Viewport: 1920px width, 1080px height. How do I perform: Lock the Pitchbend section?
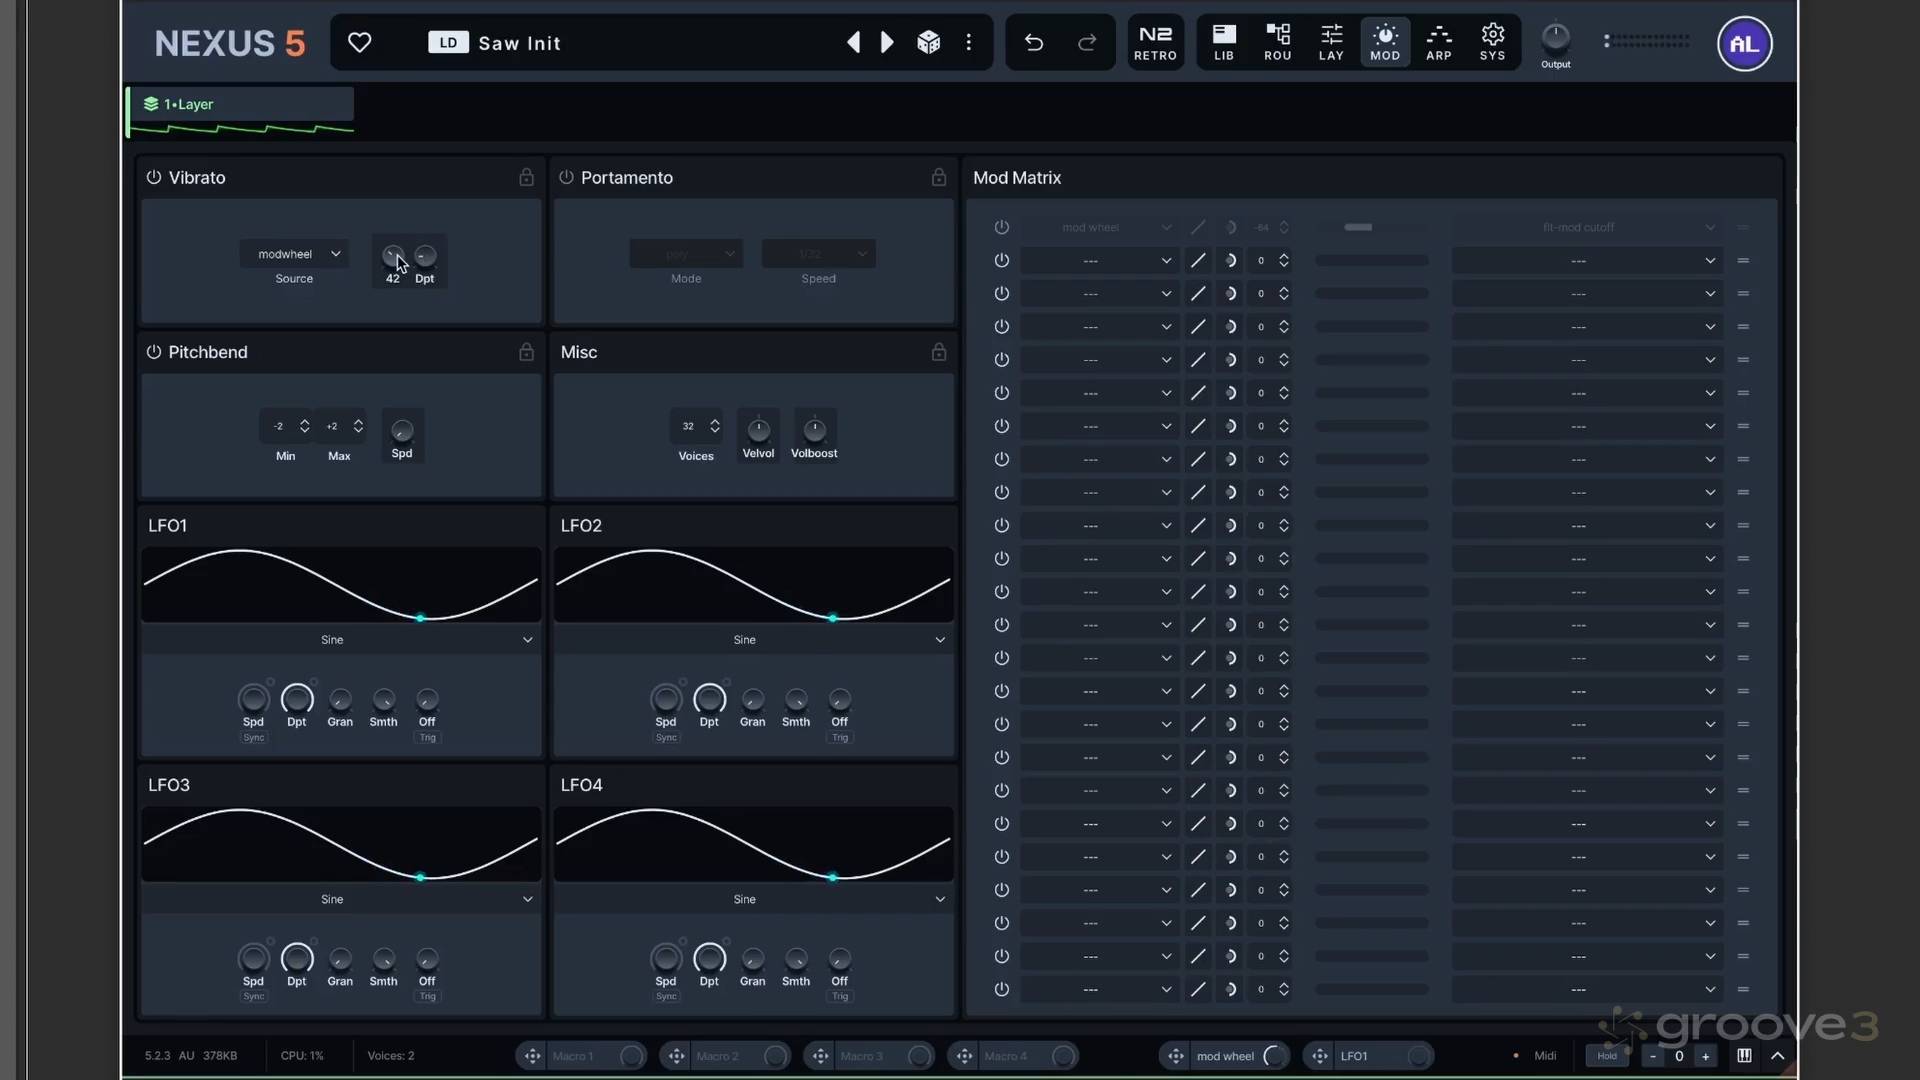[526, 352]
